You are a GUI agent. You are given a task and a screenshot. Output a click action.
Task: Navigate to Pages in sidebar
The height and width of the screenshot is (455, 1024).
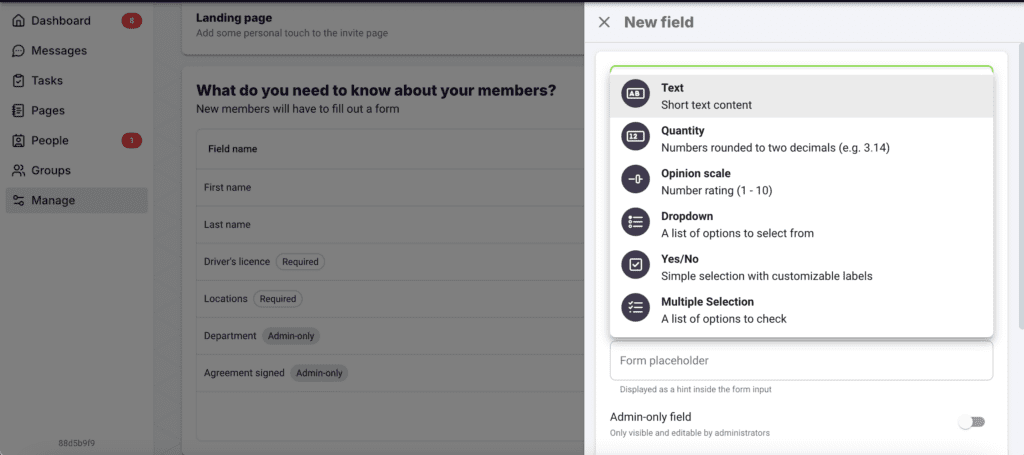point(50,111)
